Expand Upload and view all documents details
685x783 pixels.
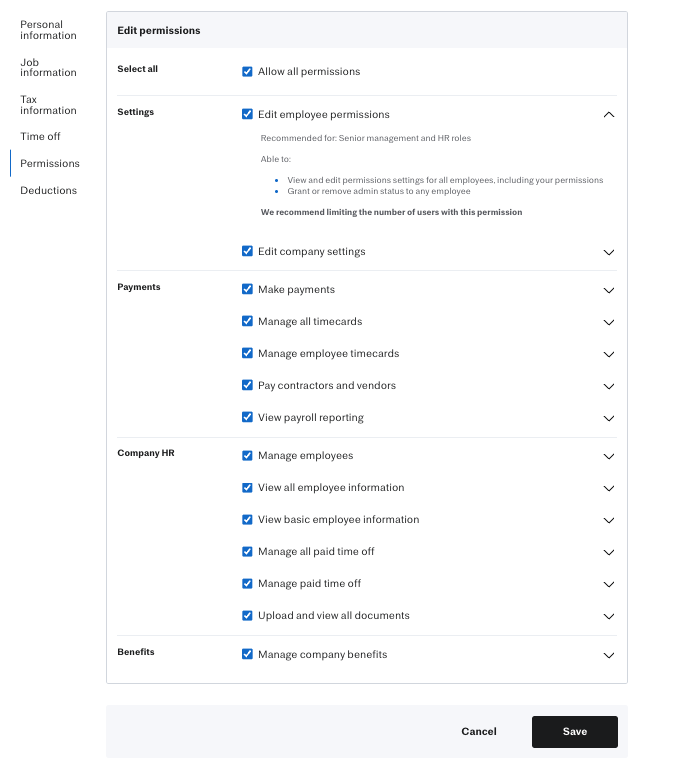[x=609, y=616]
